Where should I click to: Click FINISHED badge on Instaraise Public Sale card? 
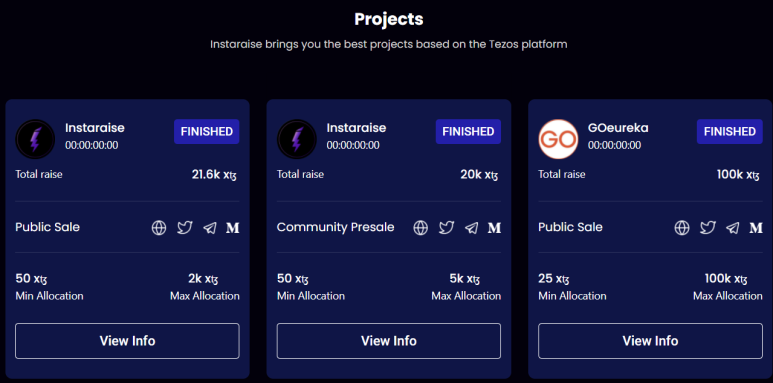[x=207, y=132]
